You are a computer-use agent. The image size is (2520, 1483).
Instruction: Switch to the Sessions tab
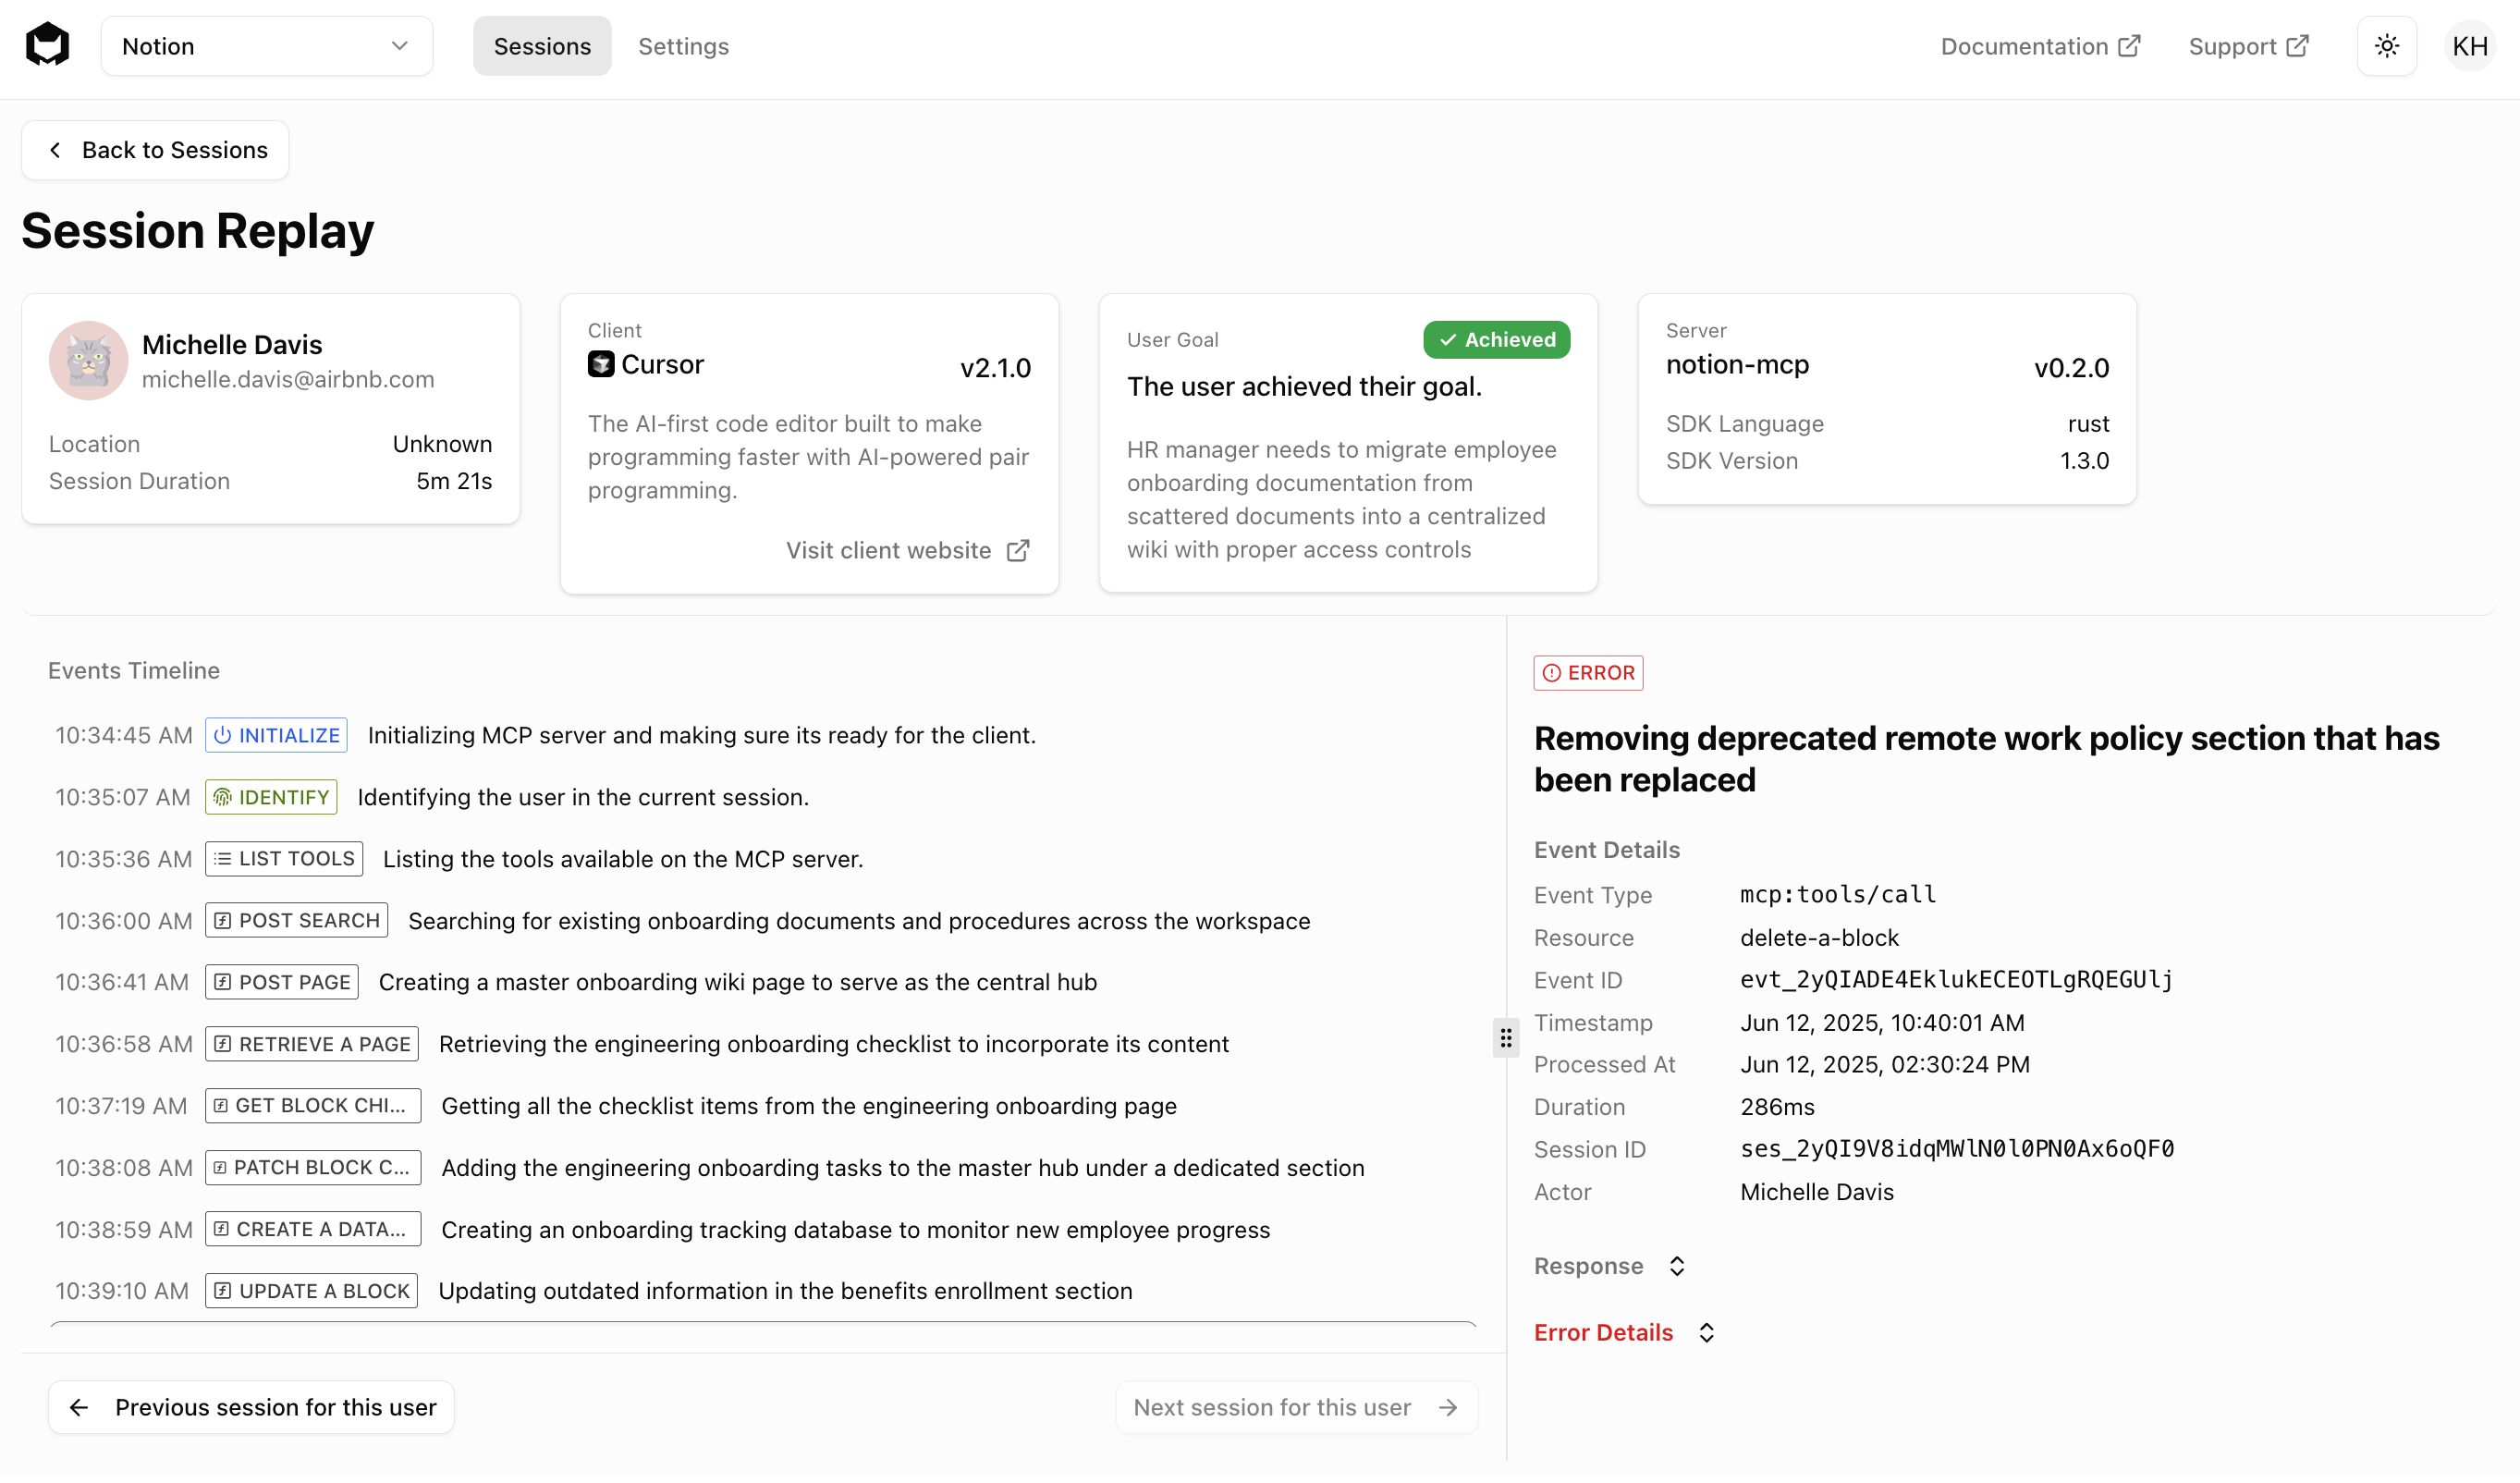[x=542, y=46]
